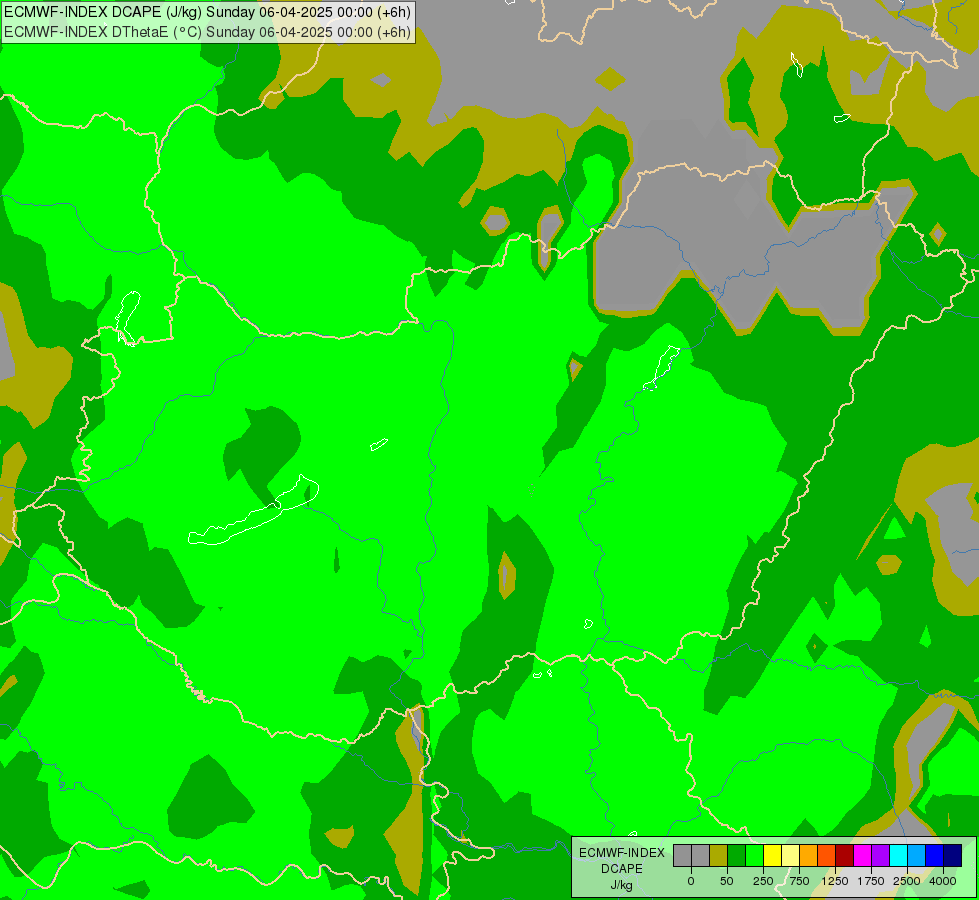Choose the dark red legend swatch
Image resolution: width=979 pixels, height=900 pixels.
tap(845, 856)
